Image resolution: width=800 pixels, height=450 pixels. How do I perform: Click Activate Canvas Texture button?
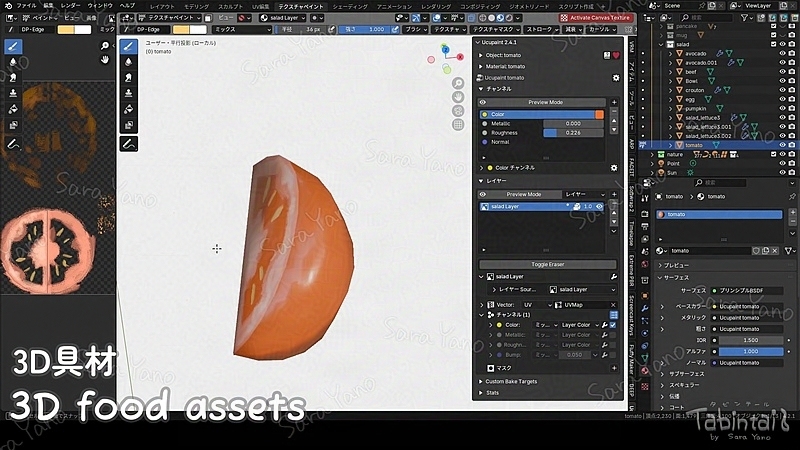pos(595,18)
